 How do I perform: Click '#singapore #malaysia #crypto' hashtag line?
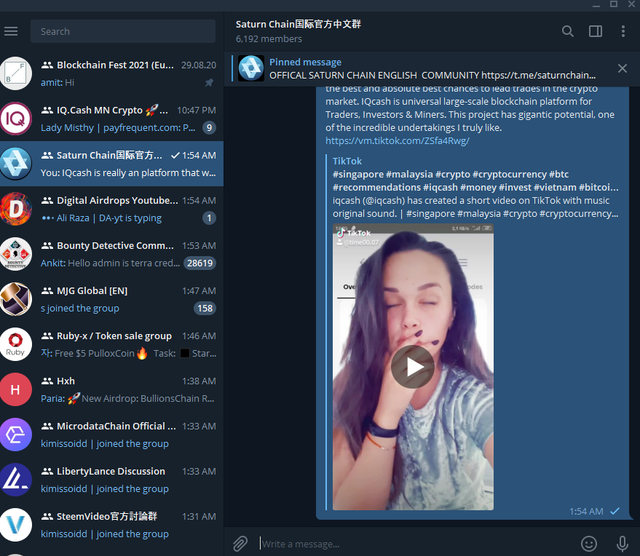pos(451,174)
